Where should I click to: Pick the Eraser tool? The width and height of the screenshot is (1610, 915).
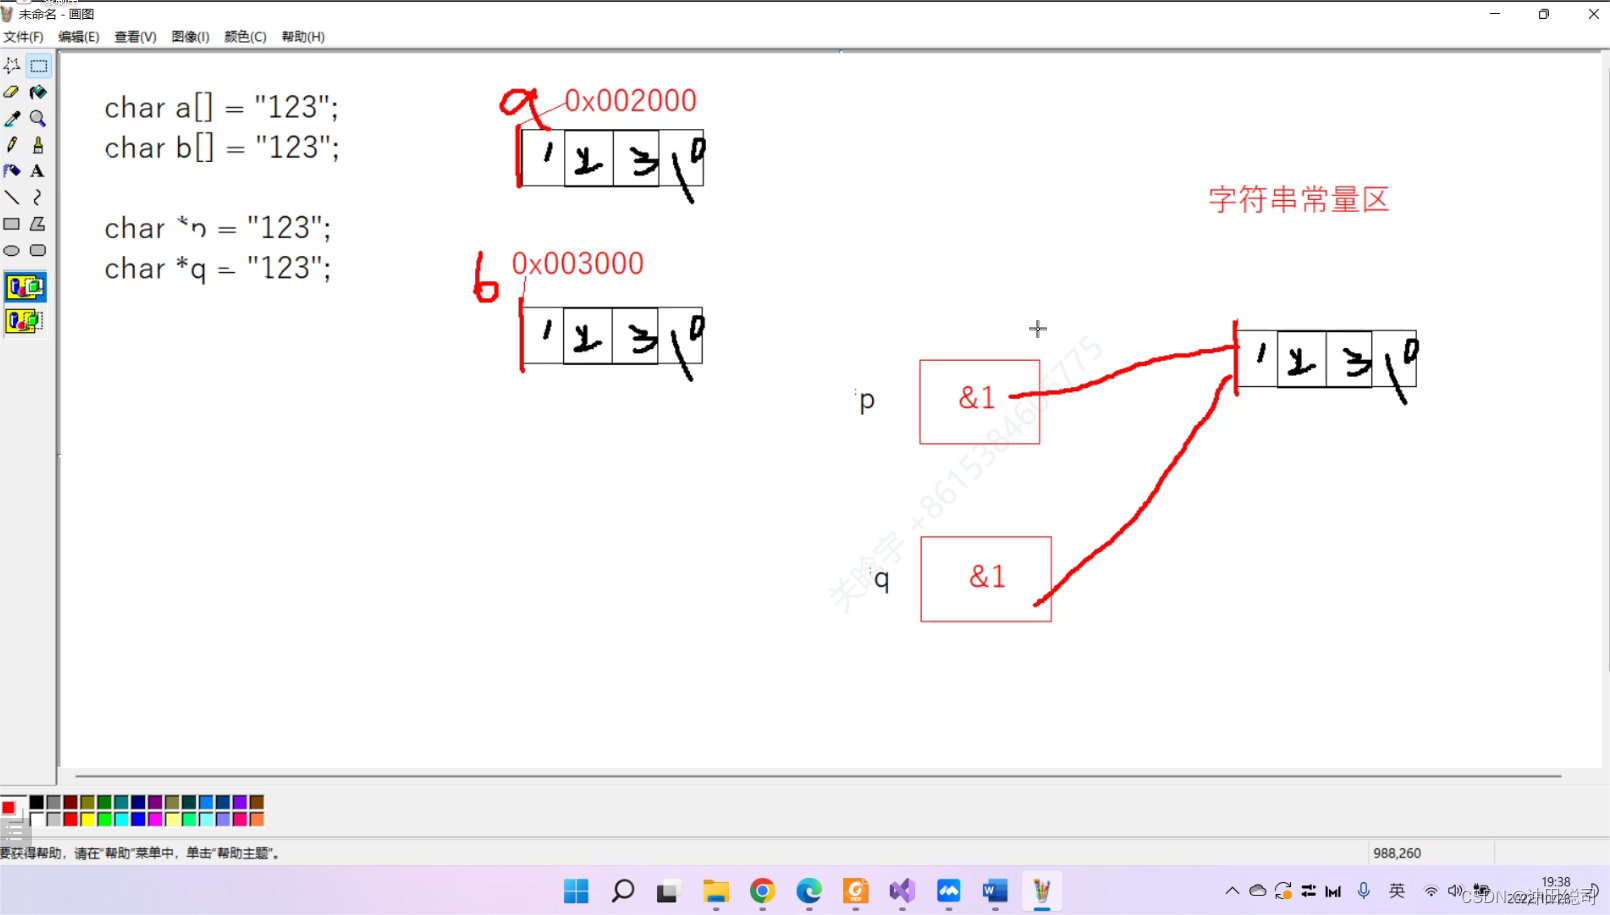pos(12,92)
